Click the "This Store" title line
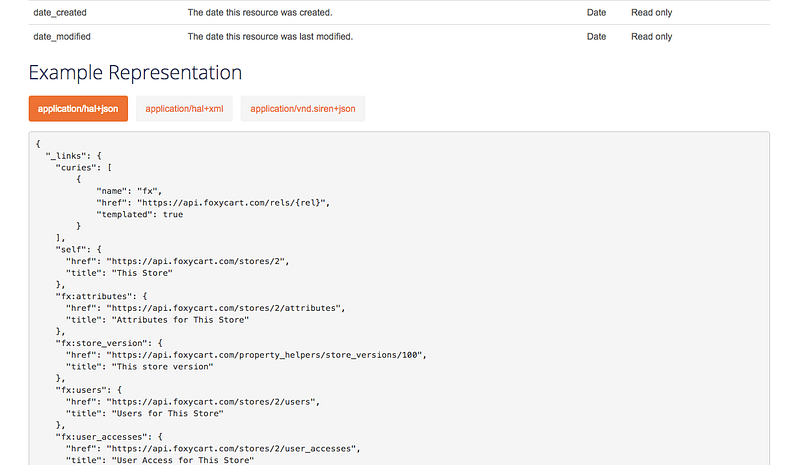The width and height of the screenshot is (800, 465). (x=119, y=273)
